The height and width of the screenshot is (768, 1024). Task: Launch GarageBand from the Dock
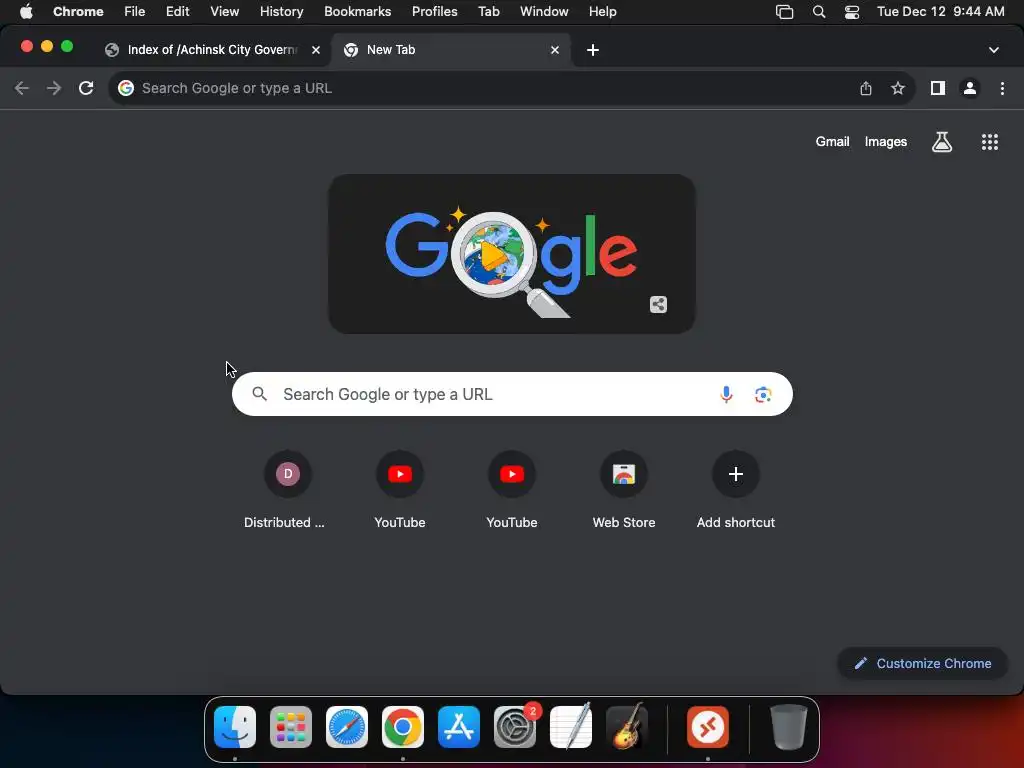tap(627, 727)
